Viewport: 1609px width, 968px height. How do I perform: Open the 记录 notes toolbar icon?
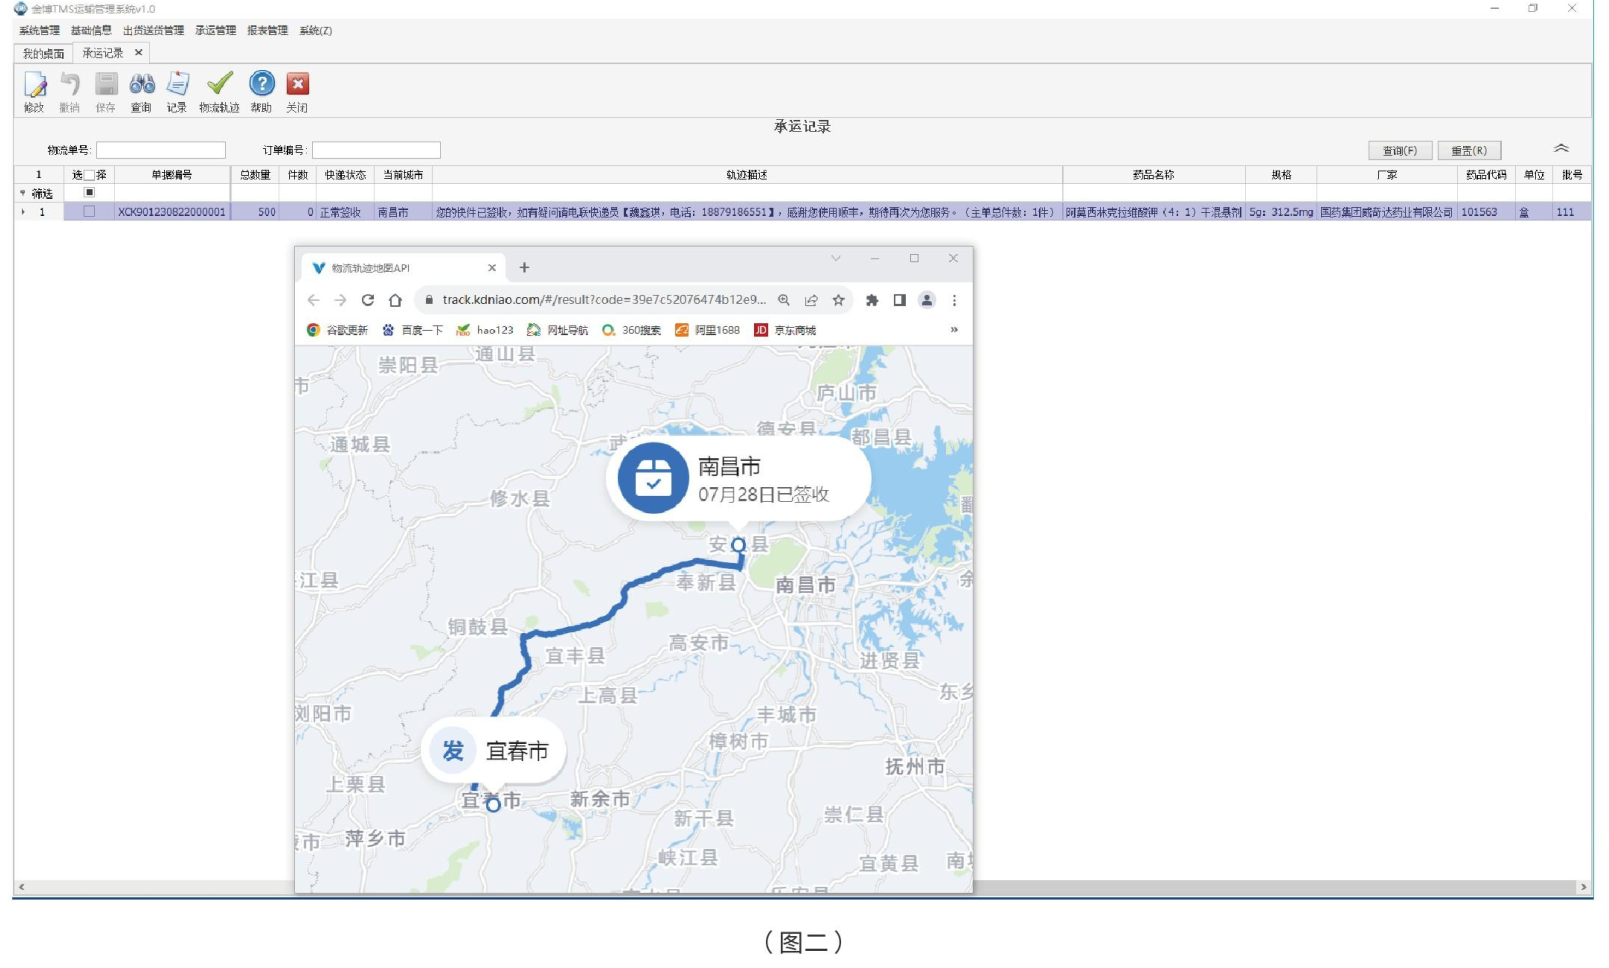pyautogui.click(x=178, y=86)
